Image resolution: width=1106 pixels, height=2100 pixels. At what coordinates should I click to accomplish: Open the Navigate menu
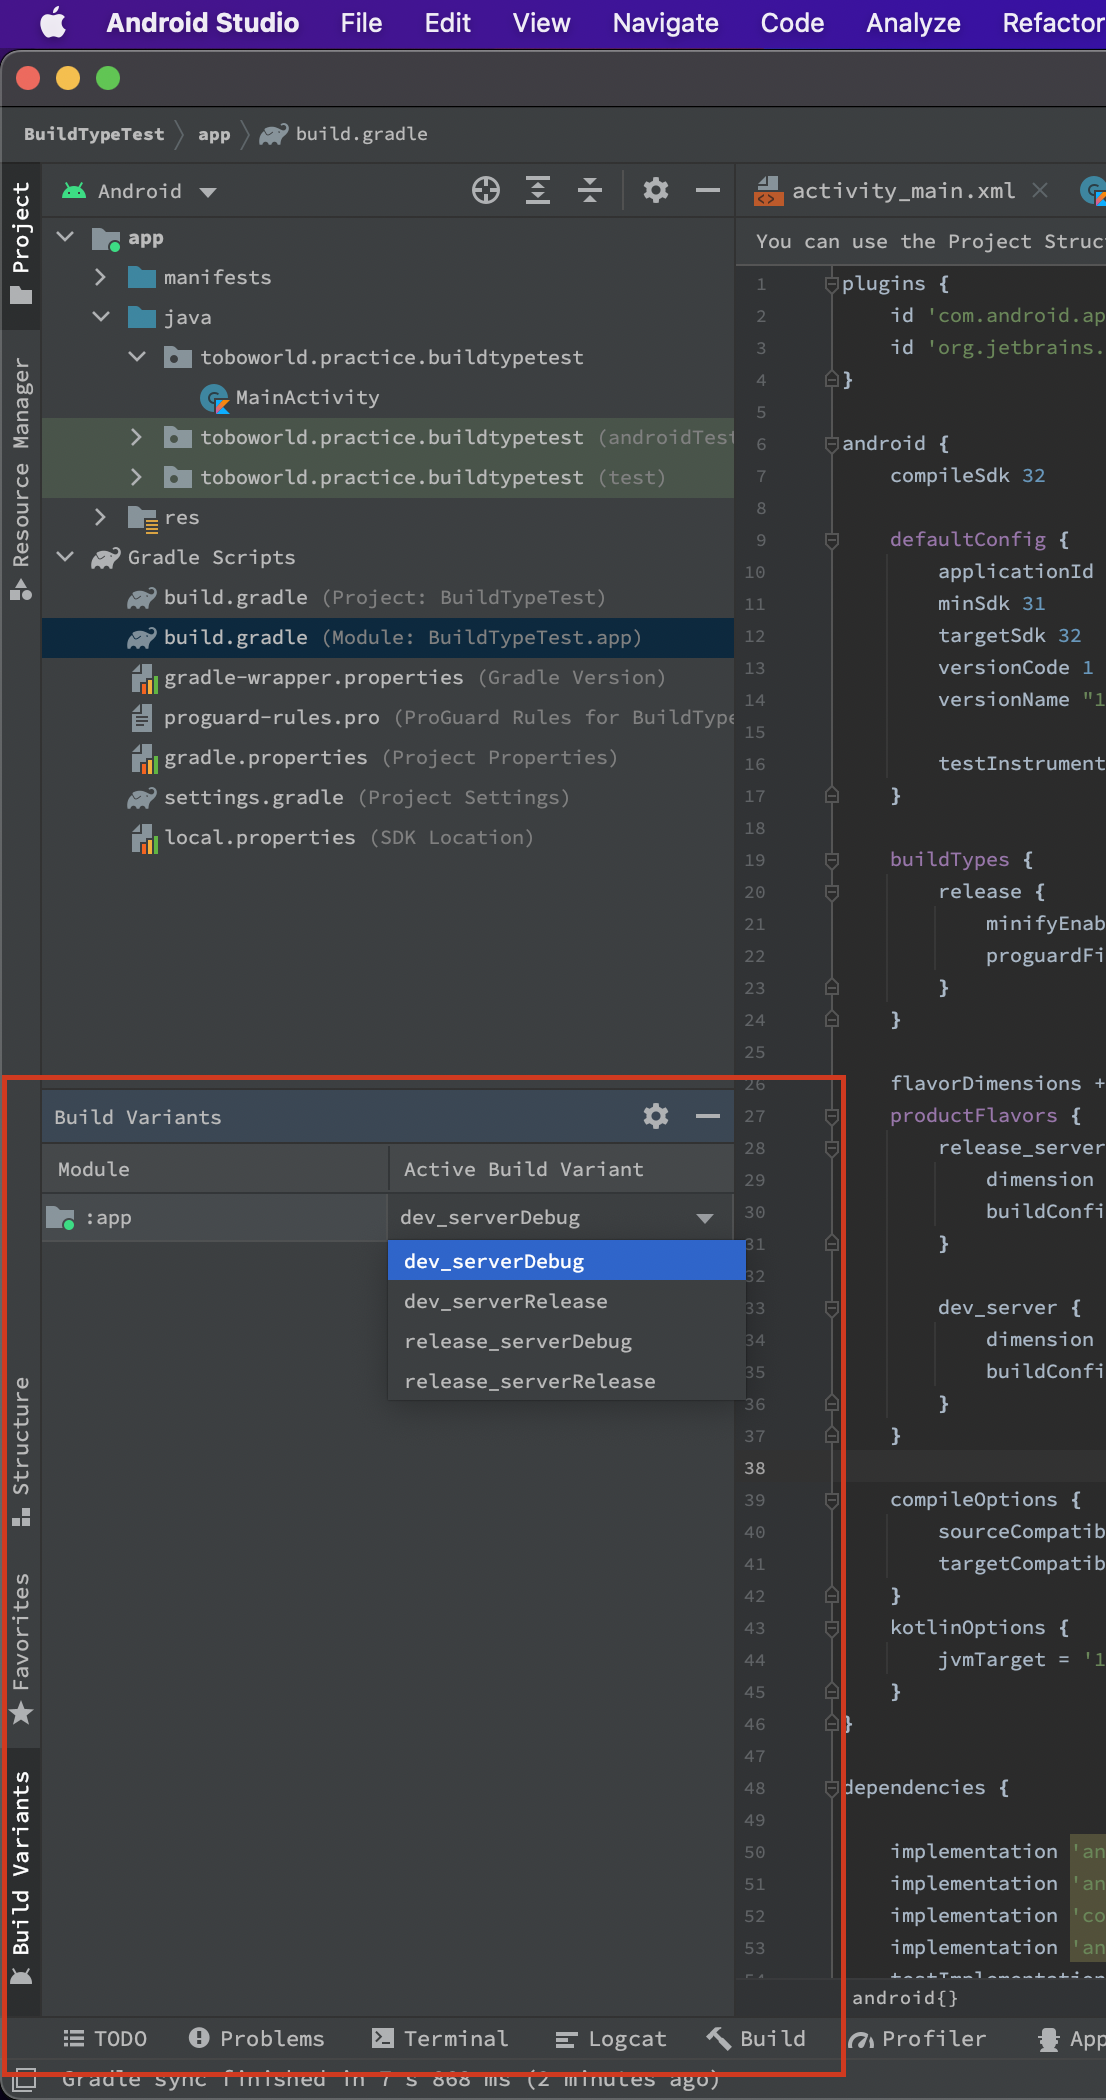[665, 23]
